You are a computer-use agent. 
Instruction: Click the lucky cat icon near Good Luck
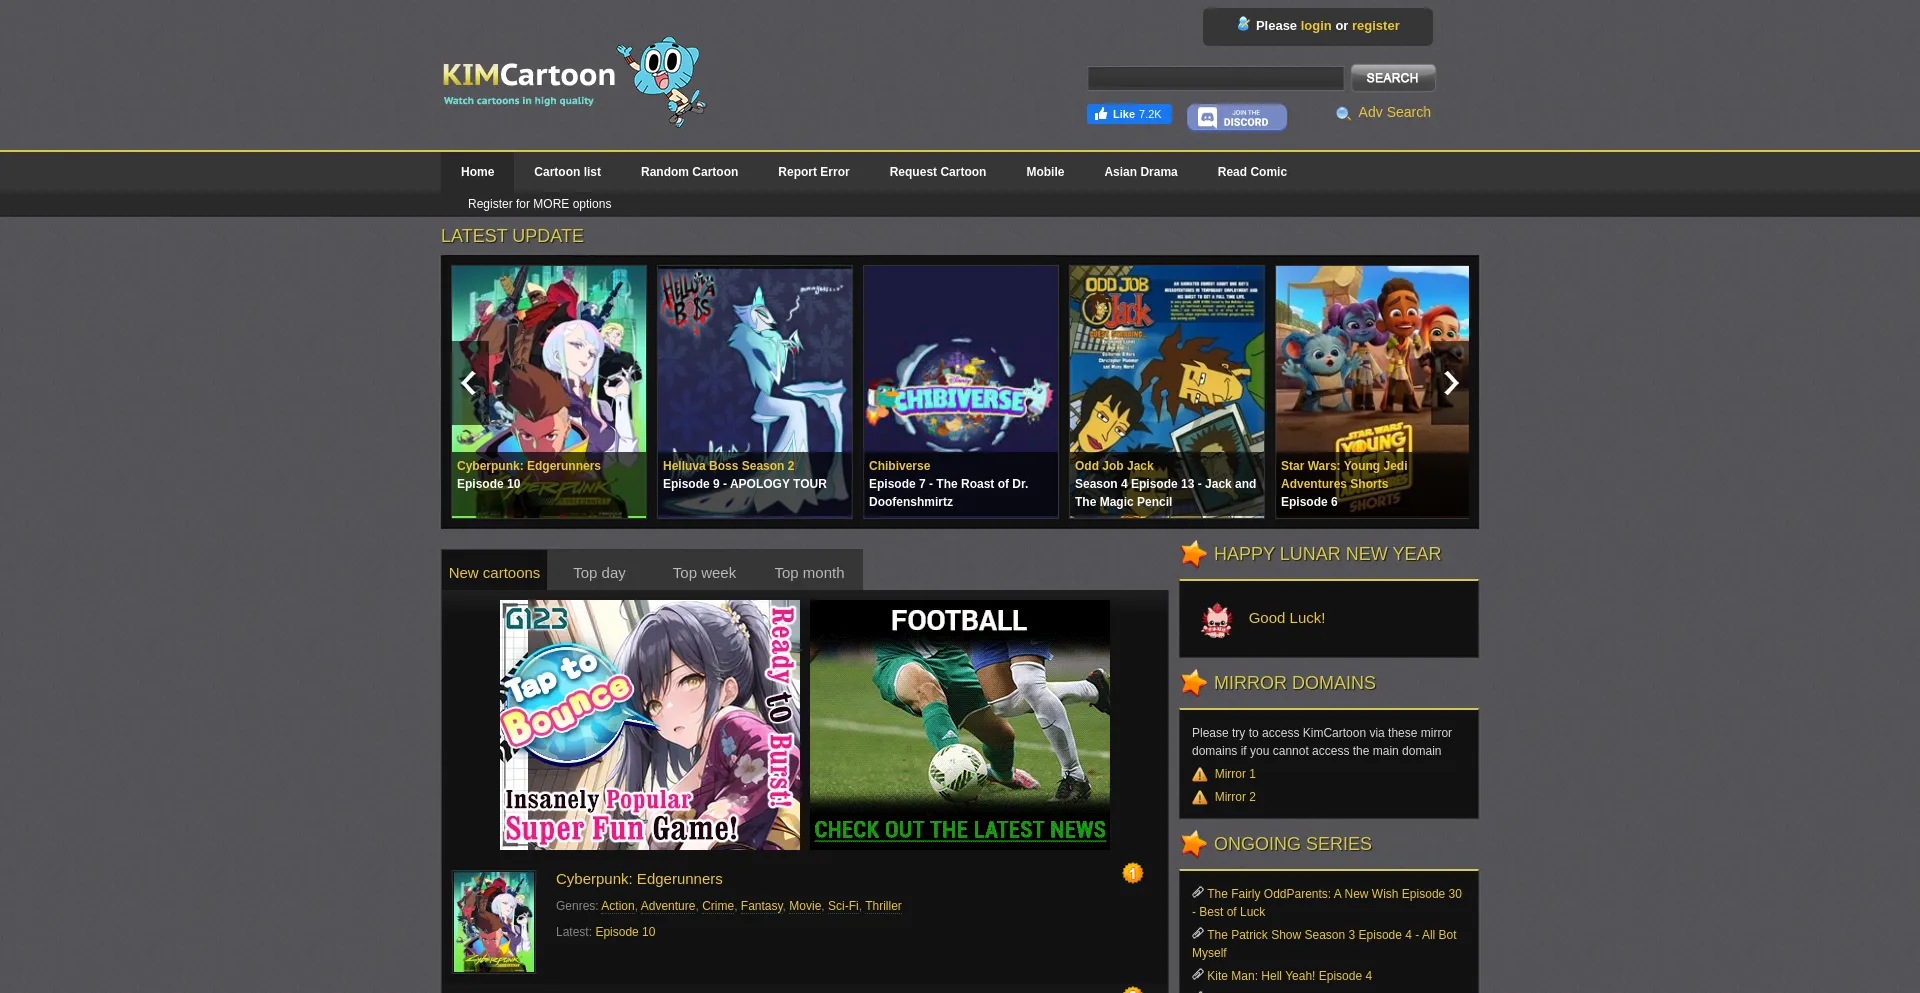point(1217,620)
